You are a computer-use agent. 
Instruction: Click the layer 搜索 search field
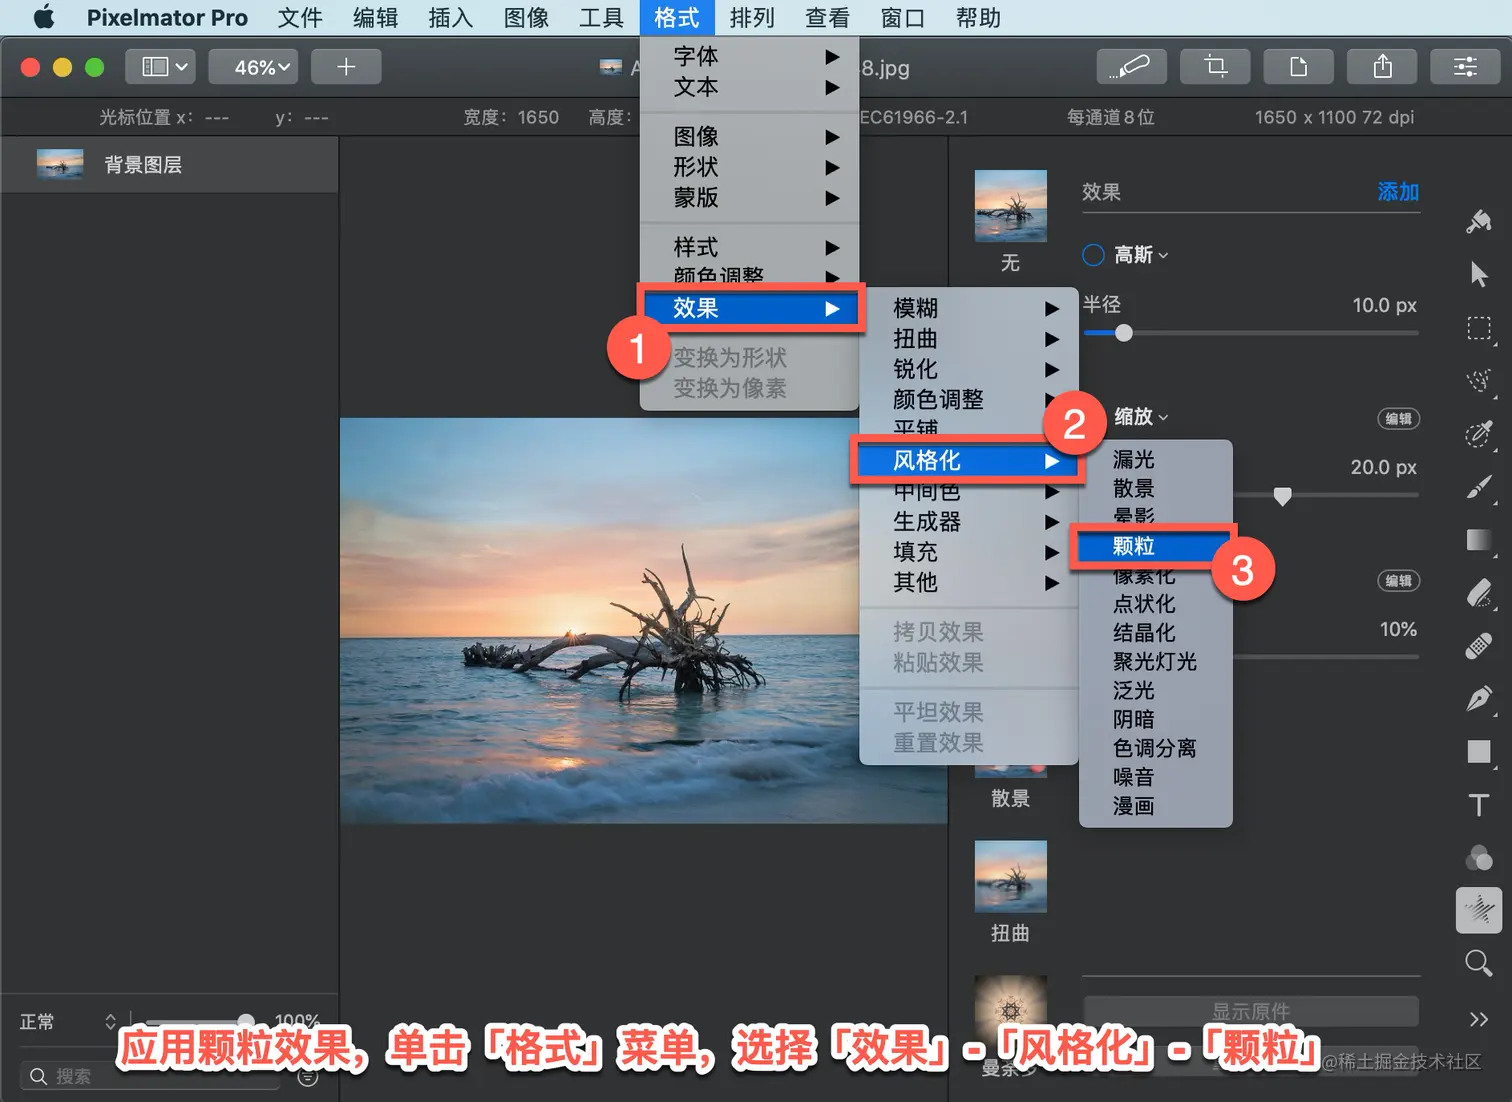[150, 1076]
